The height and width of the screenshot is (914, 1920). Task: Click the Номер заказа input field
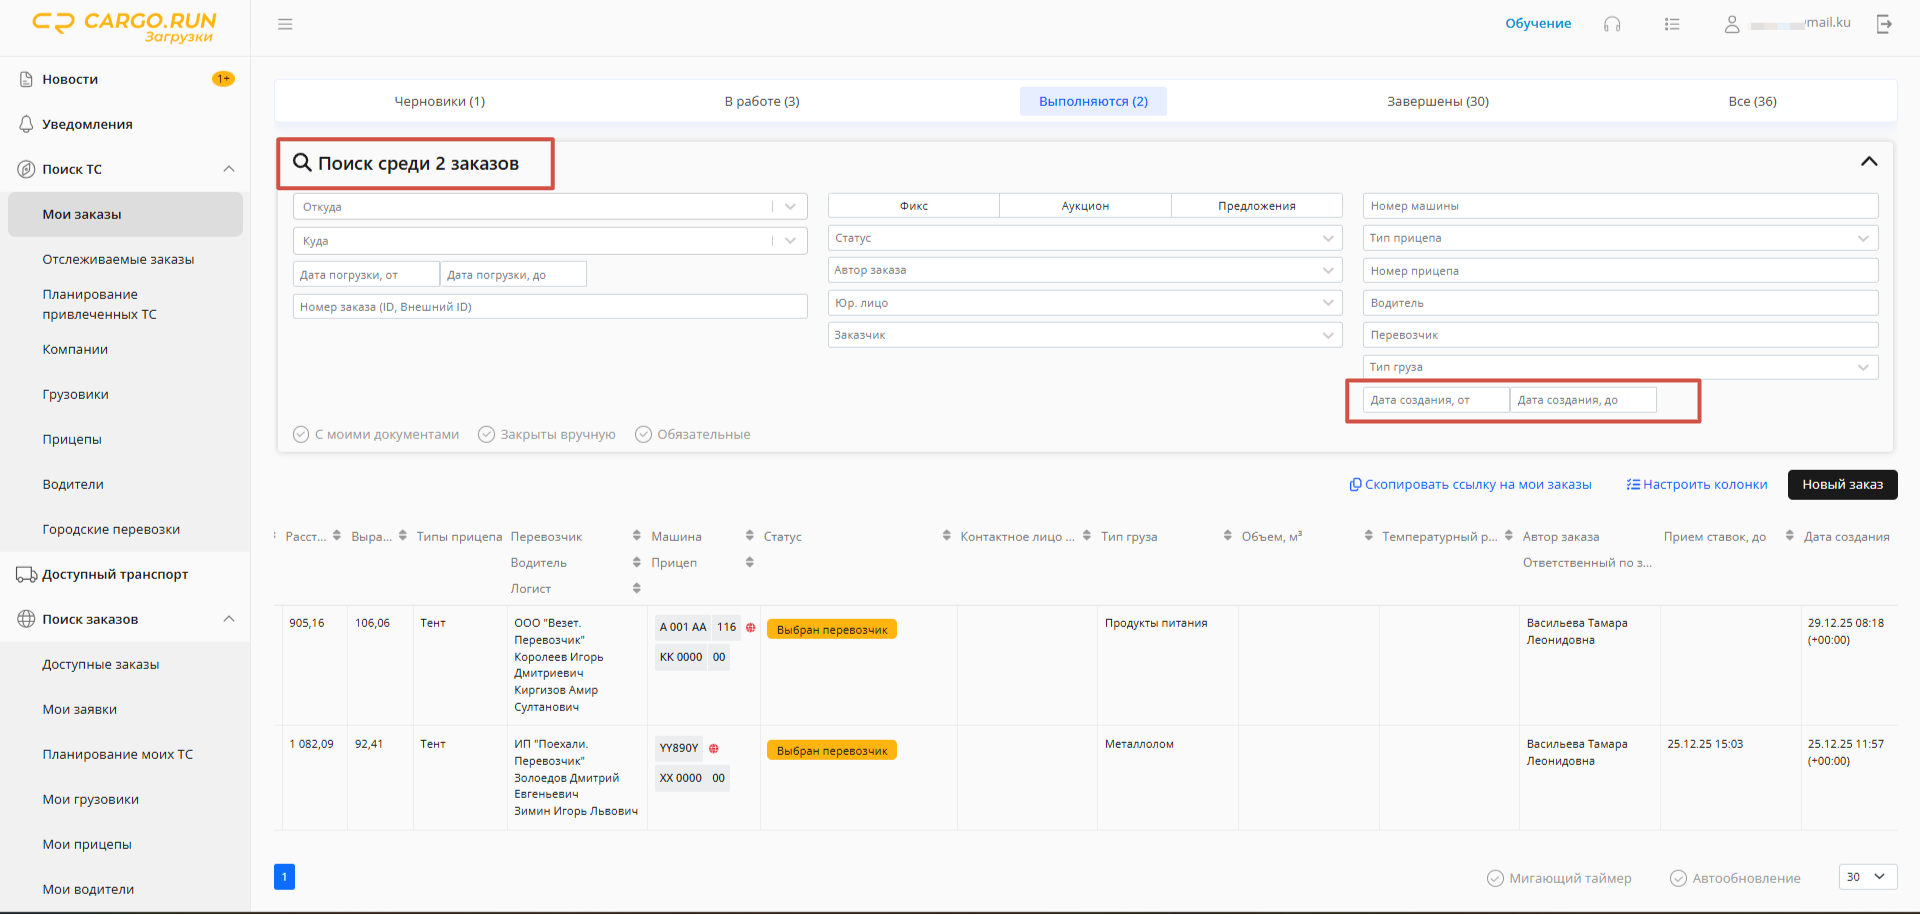[550, 306]
